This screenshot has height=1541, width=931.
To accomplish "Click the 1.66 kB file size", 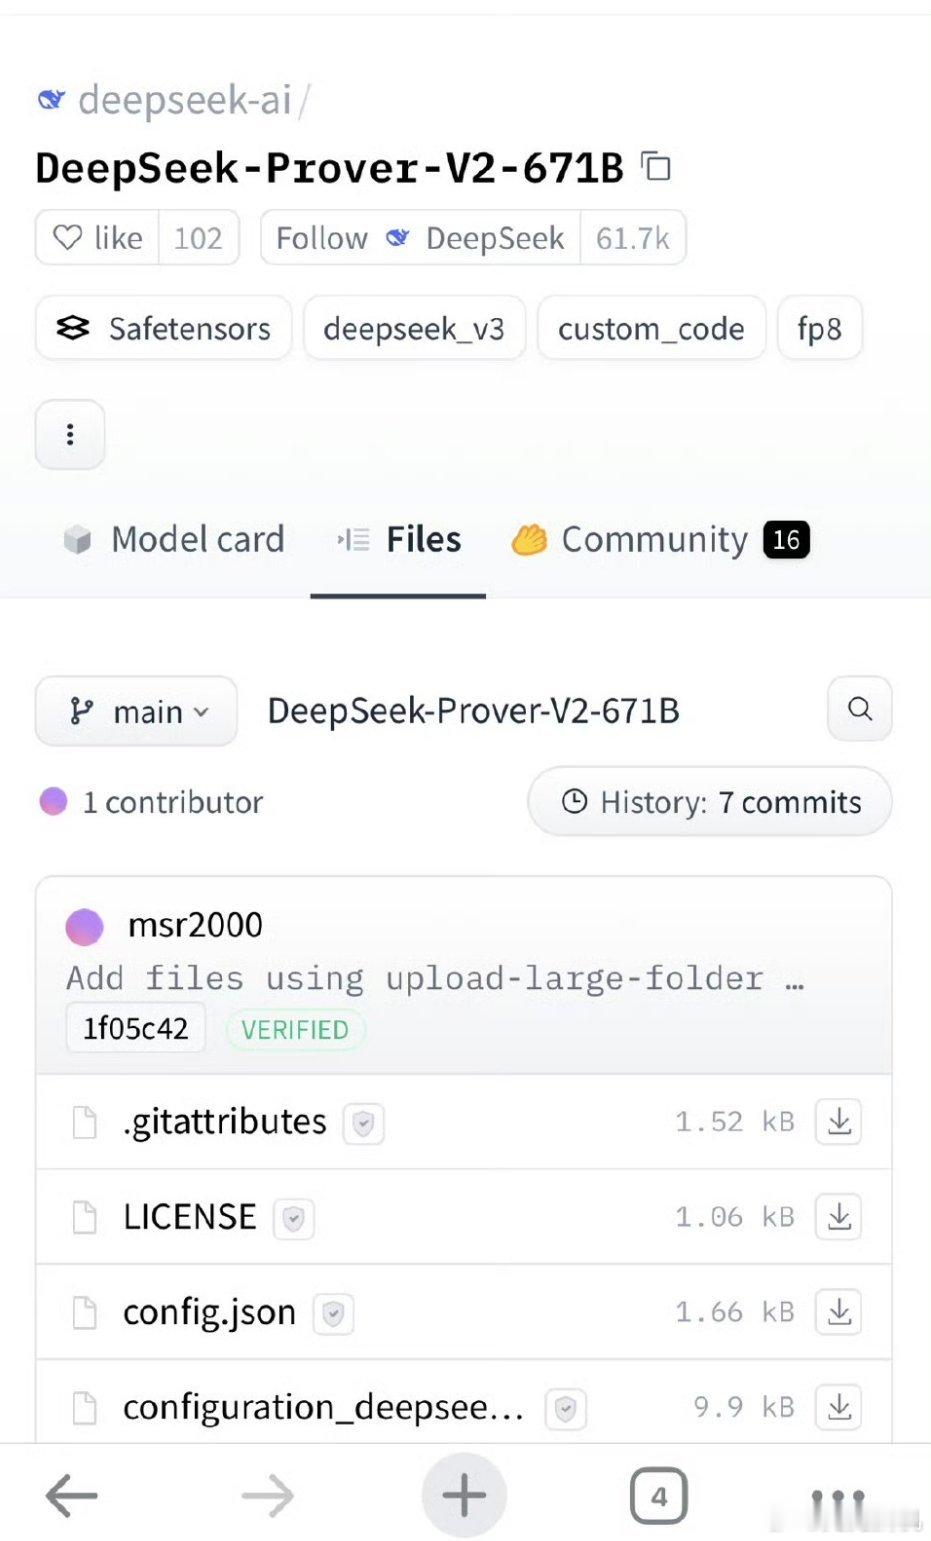I will coord(735,1312).
